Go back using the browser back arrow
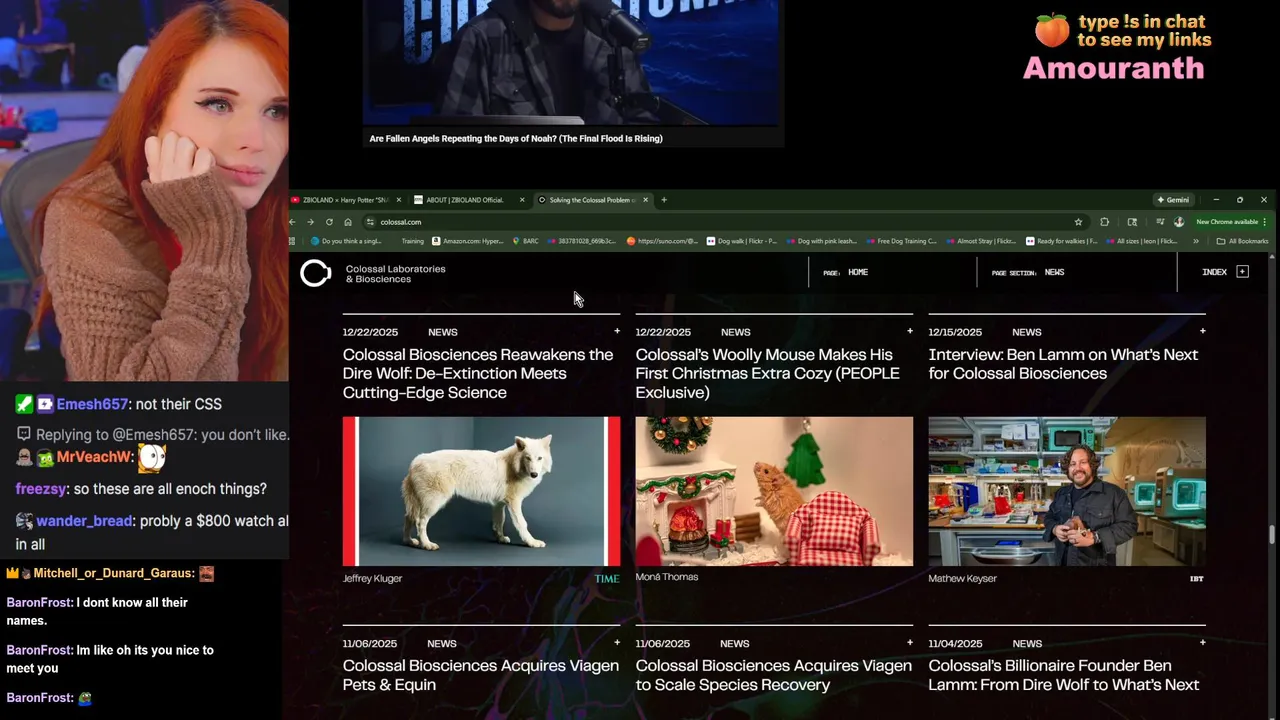Screen dimensions: 1280x720 point(293,222)
